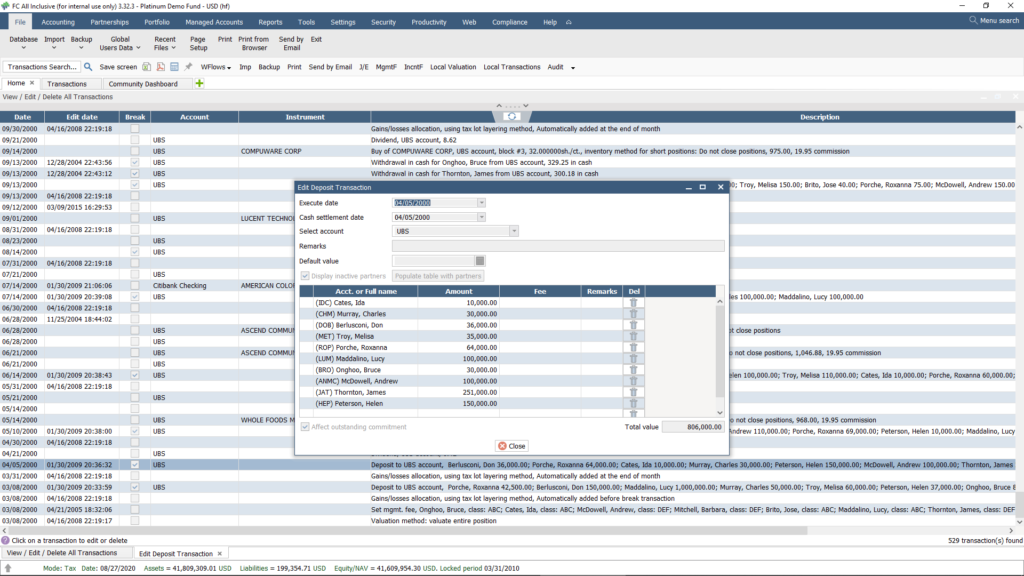The height and width of the screenshot is (576, 1024).
Task: Toggle Display inactive partners checkbox
Action: (x=305, y=276)
